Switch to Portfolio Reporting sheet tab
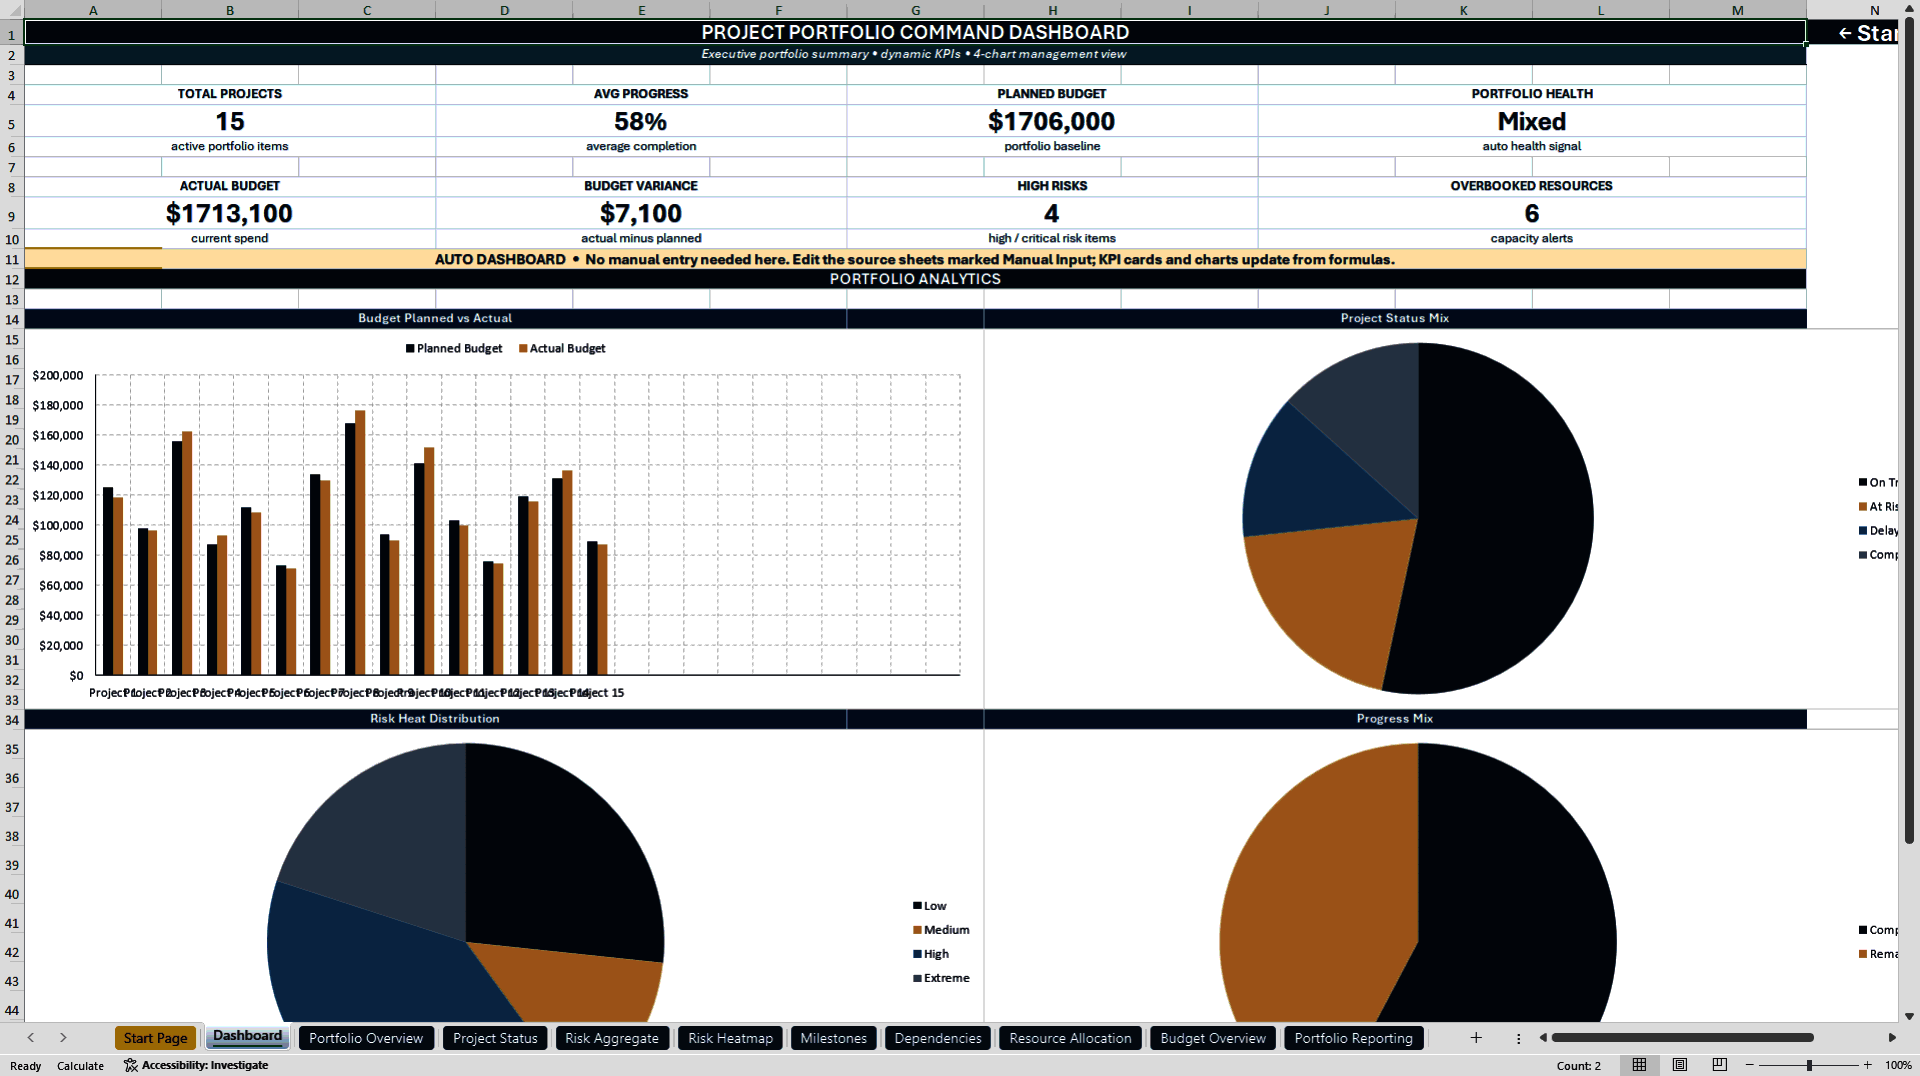The width and height of the screenshot is (1920, 1076). click(1353, 1038)
